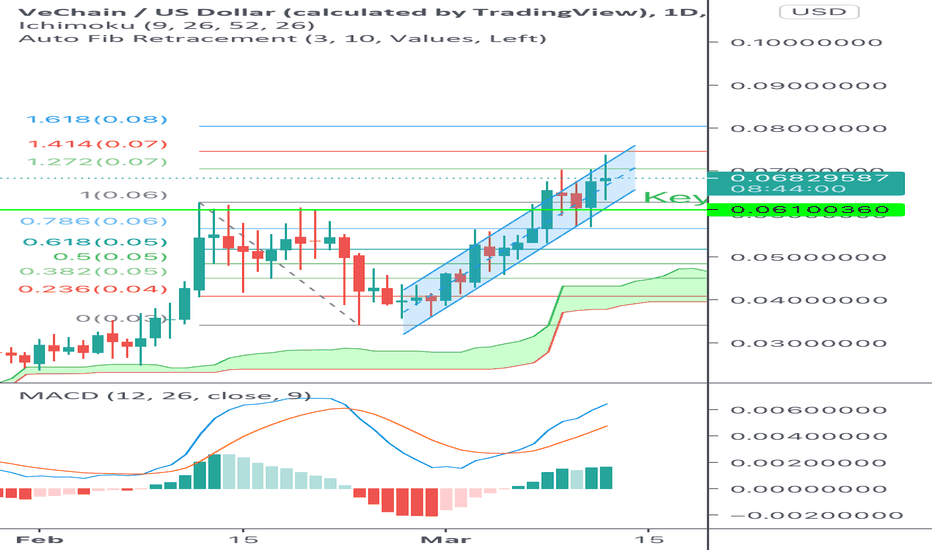Click the MACD (12, 26, close, 9) label
Screen dimensions: 932x550
point(165,395)
